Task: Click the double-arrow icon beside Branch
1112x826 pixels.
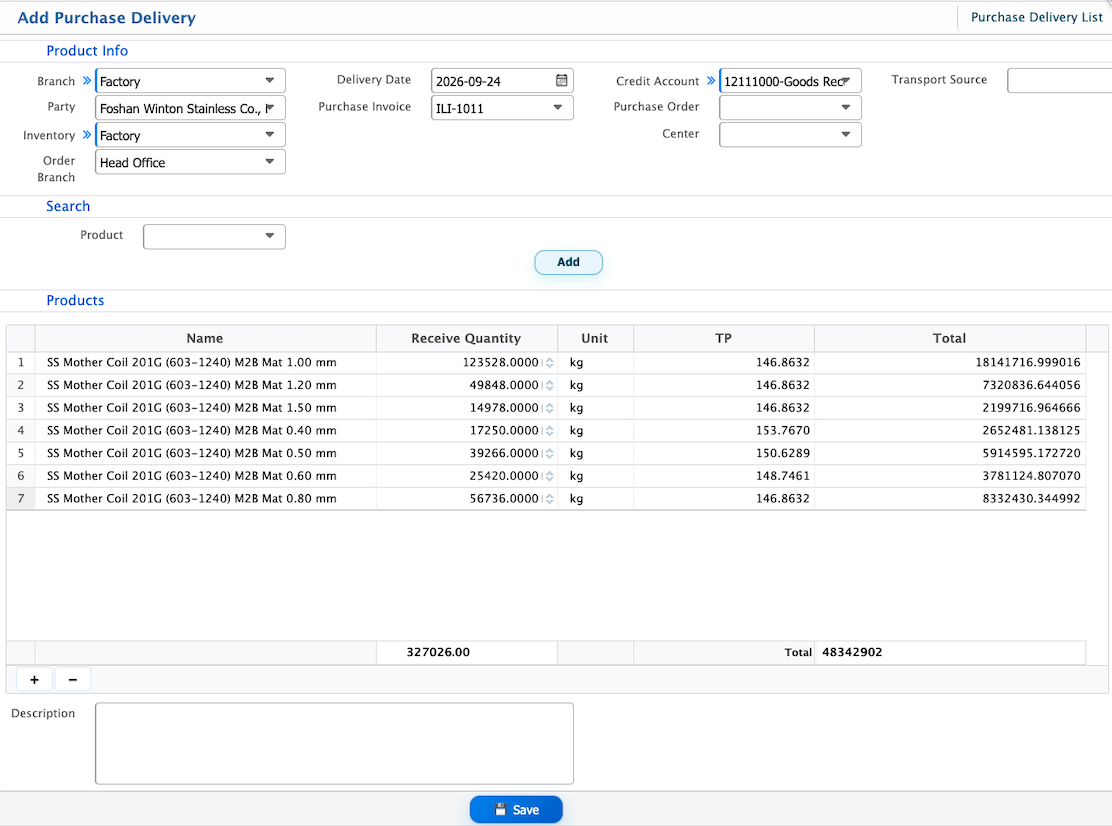Action: point(87,81)
